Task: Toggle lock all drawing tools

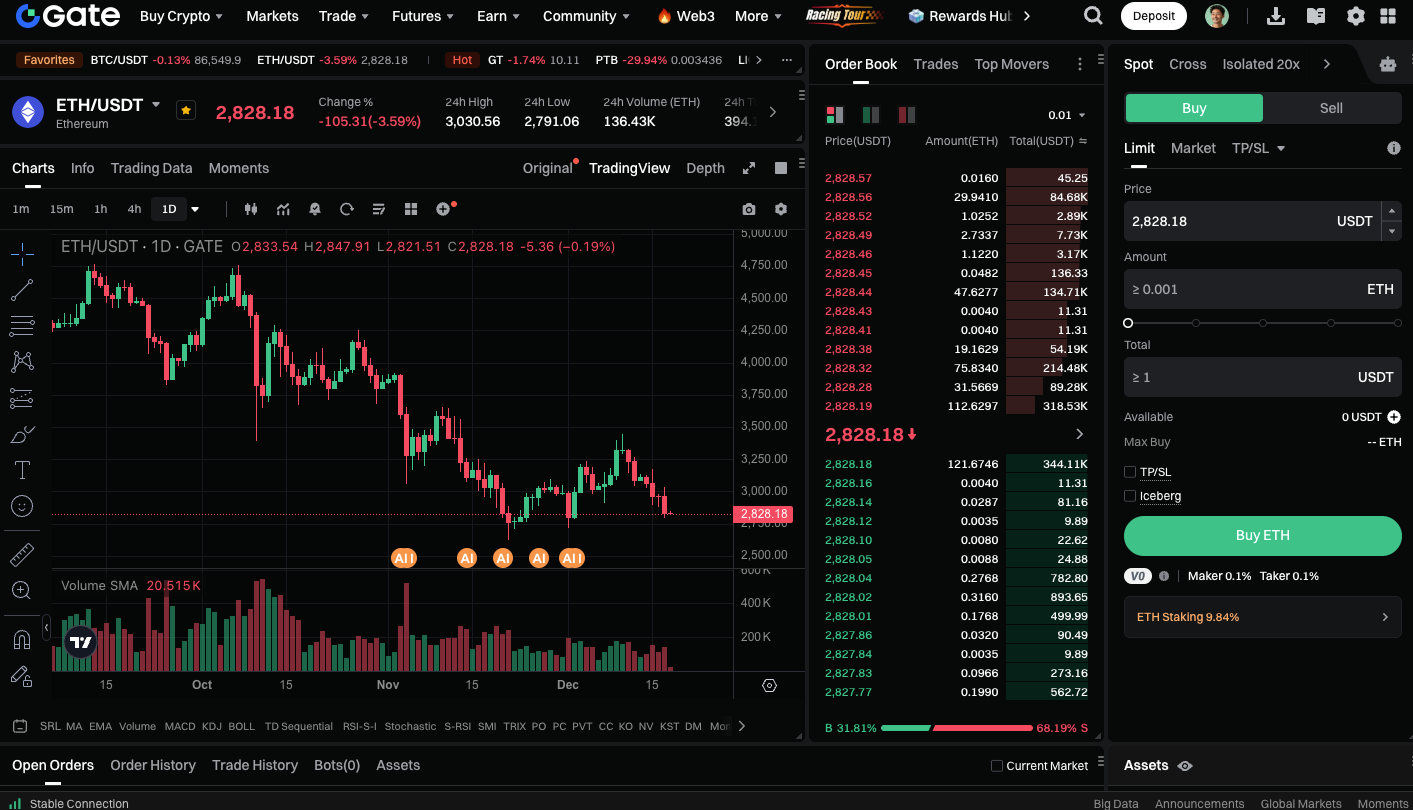Action: 22,676
